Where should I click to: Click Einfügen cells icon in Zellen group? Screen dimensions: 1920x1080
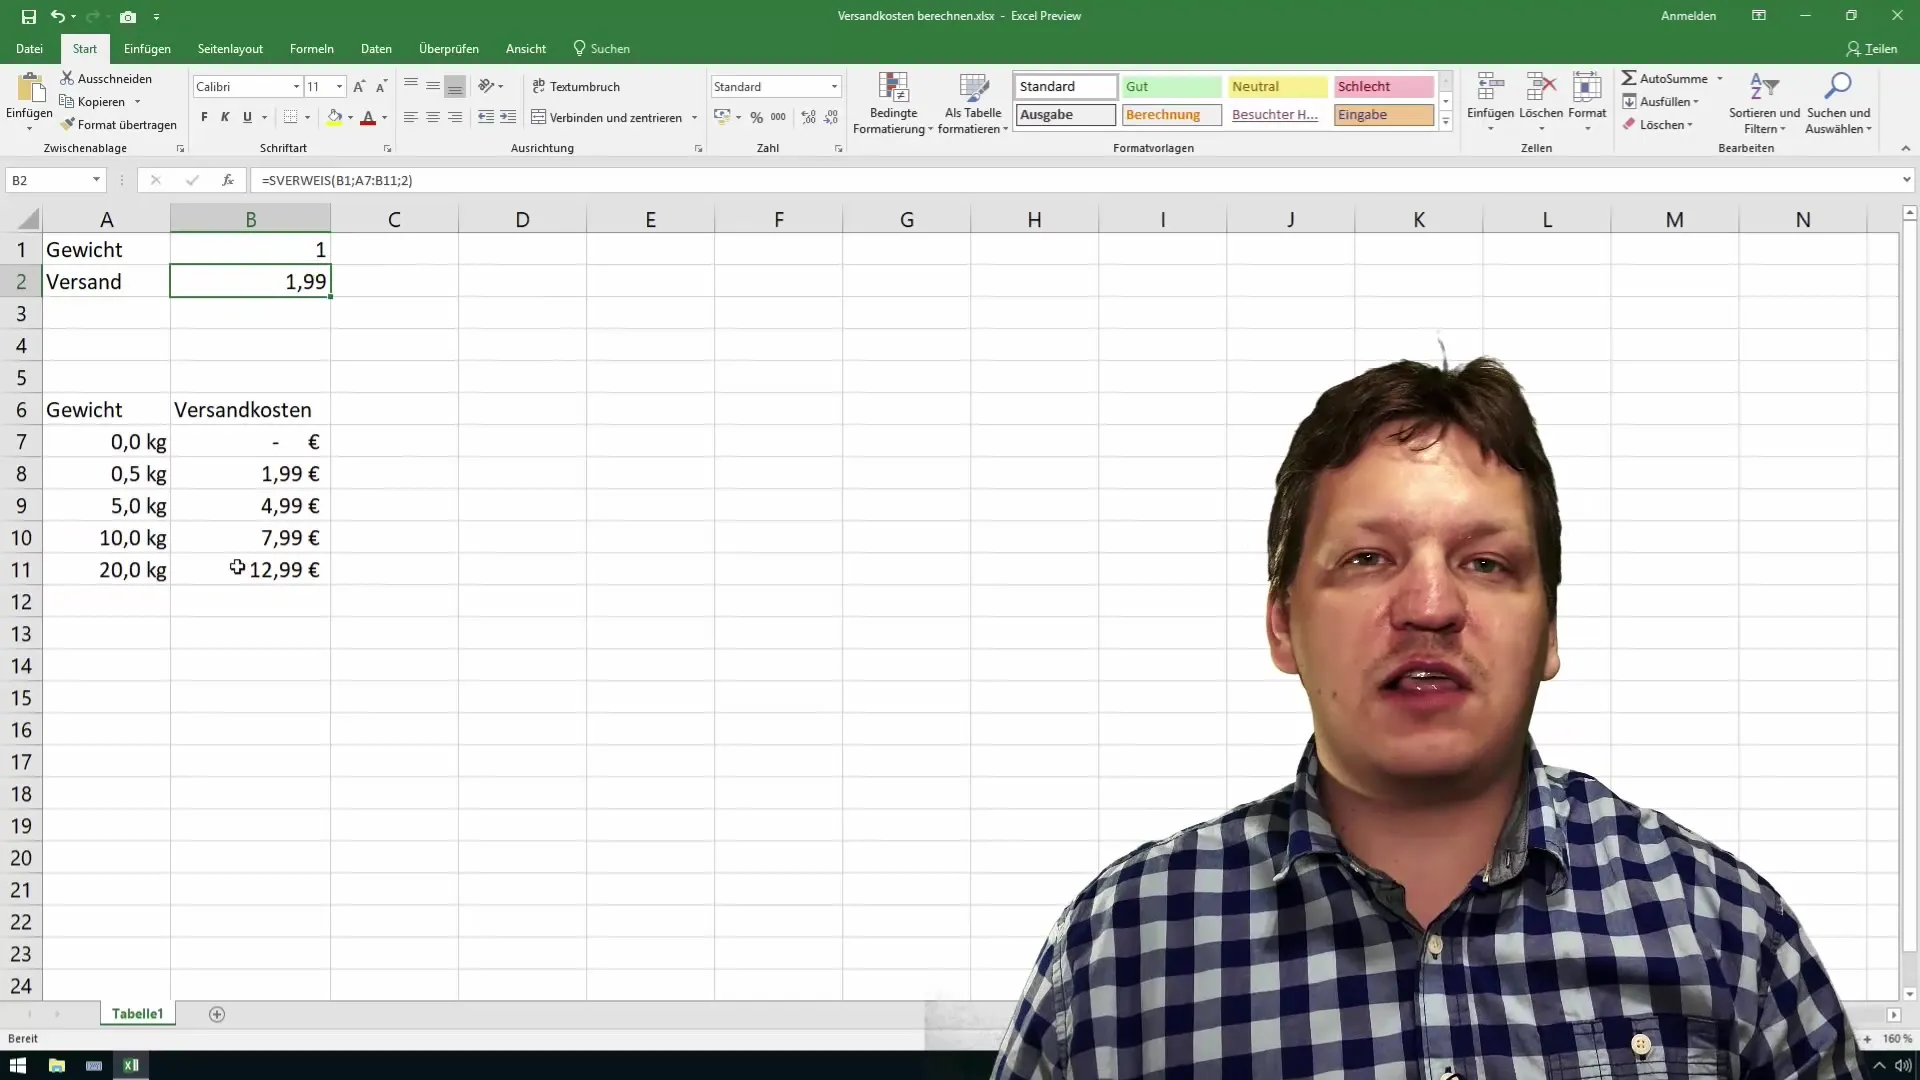(1490, 88)
